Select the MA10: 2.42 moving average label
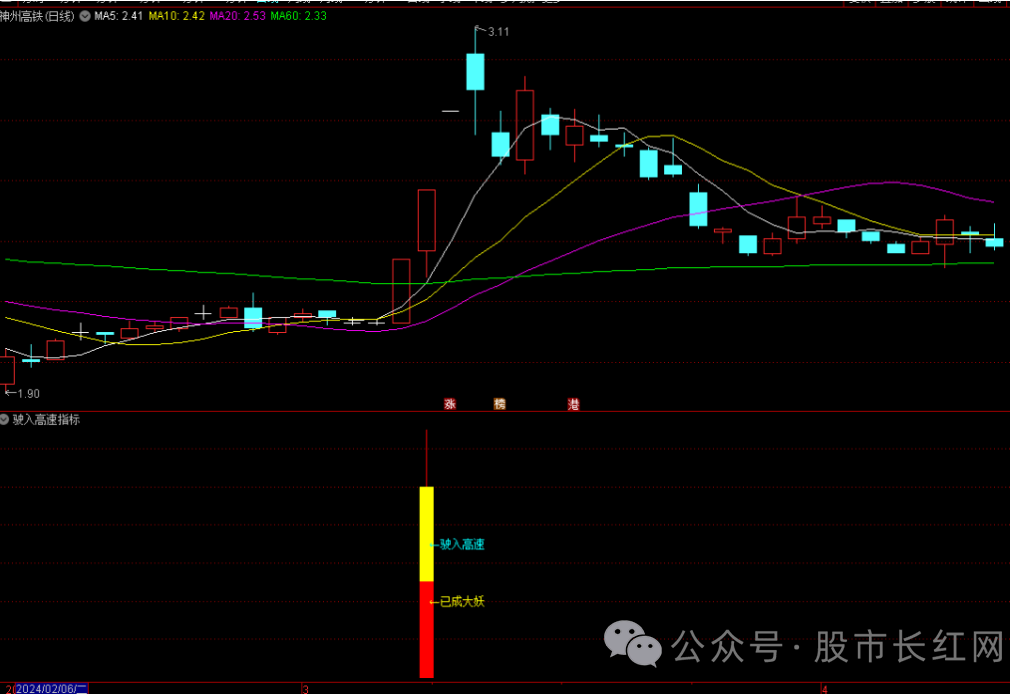This screenshot has height=698, width=1010. (x=176, y=16)
